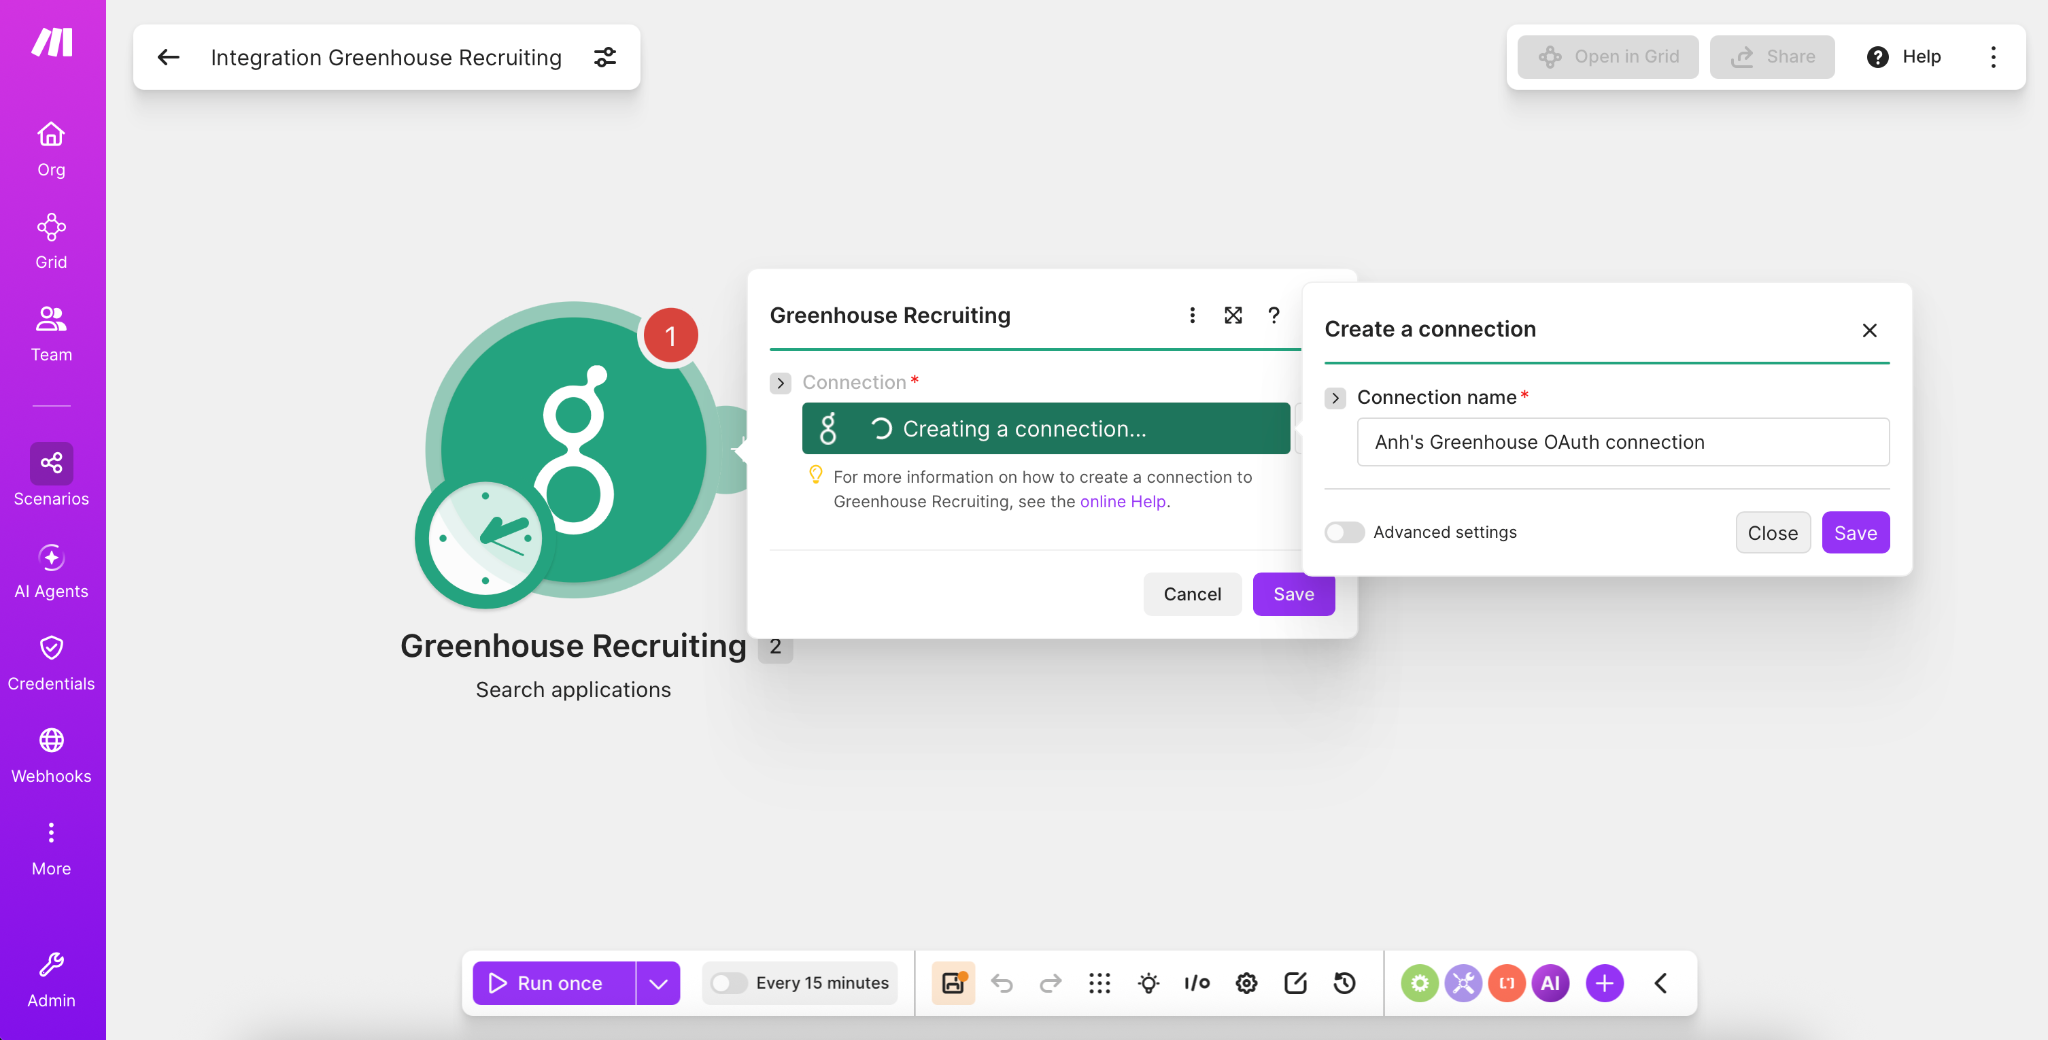
Task: Open the Admin section
Action: [x=51, y=981]
